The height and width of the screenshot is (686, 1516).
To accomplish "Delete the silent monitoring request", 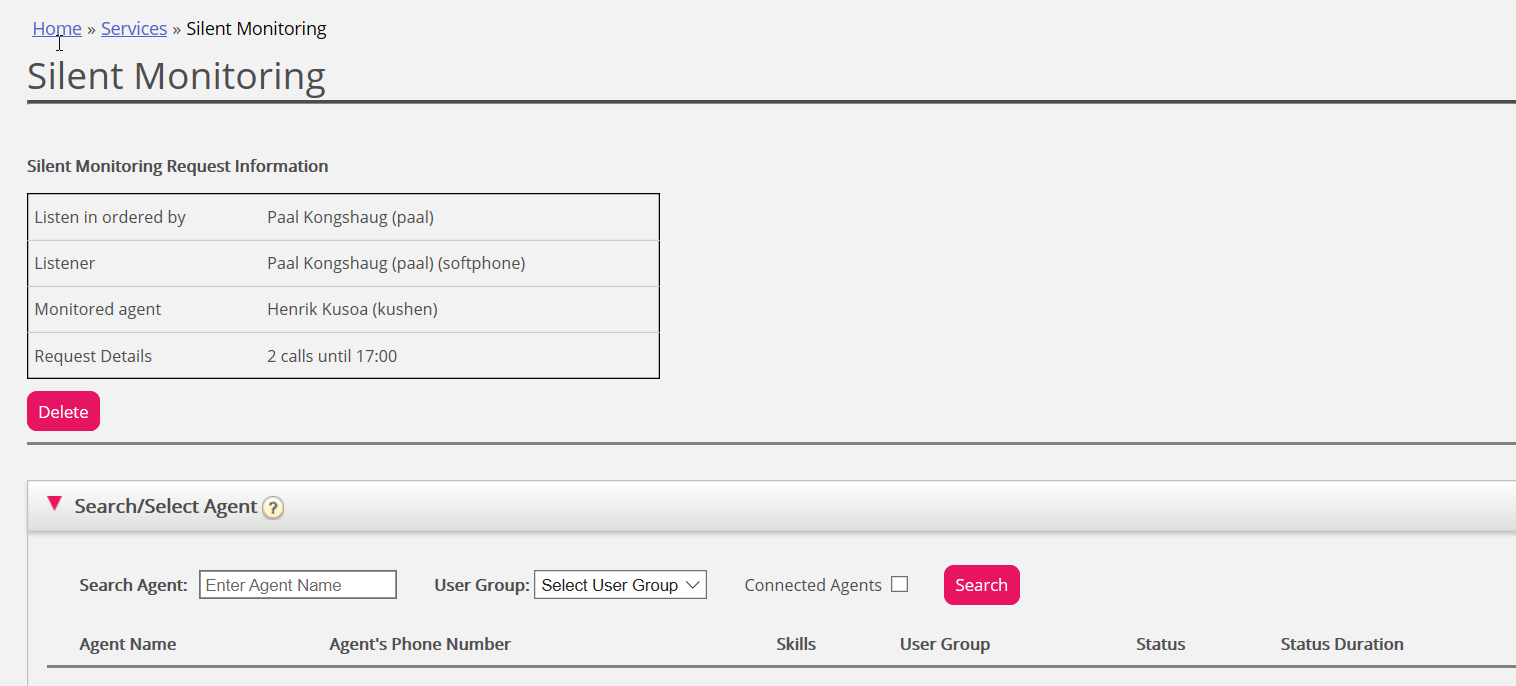I will (63, 411).
